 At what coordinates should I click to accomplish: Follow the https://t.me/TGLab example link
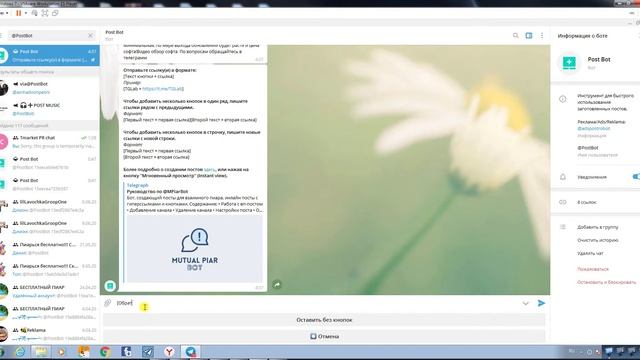[x=162, y=89]
